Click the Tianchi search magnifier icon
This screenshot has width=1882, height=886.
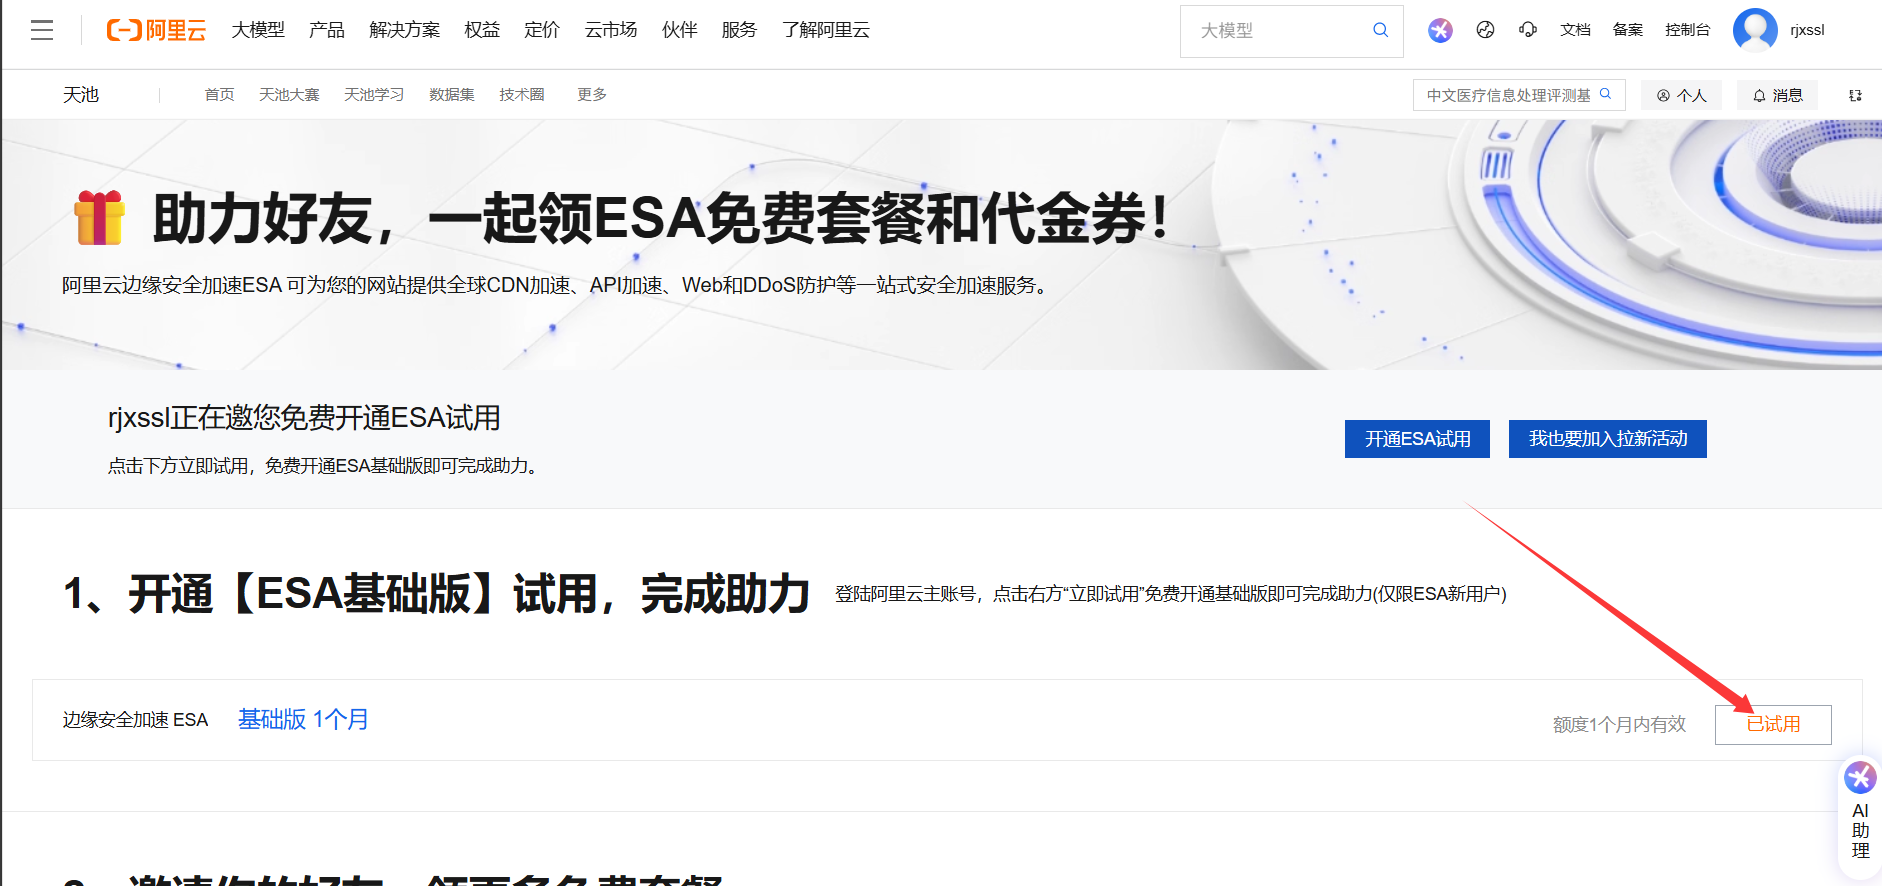1606,94
